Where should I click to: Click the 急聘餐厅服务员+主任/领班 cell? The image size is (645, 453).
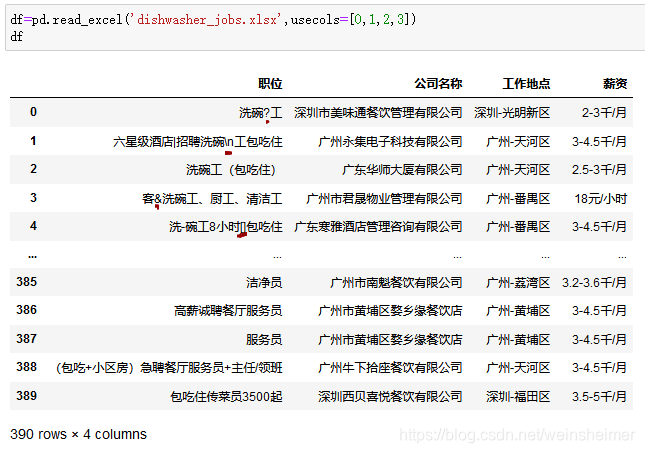pyautogui.click(x=169, y=368)
